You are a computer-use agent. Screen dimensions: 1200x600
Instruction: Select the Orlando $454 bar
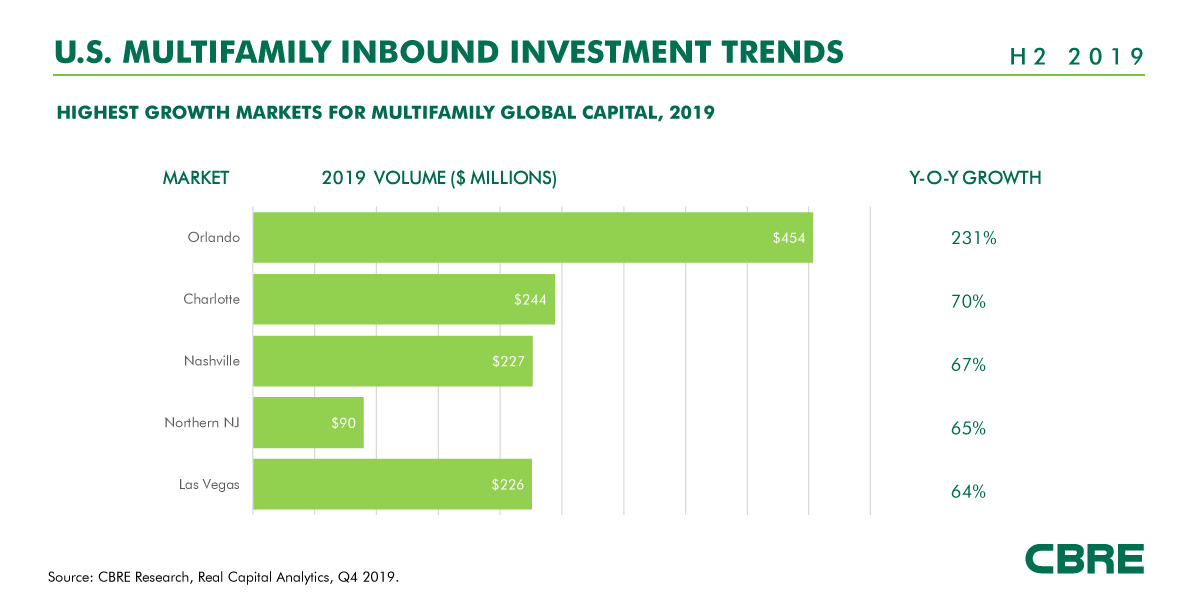point(533,238)
